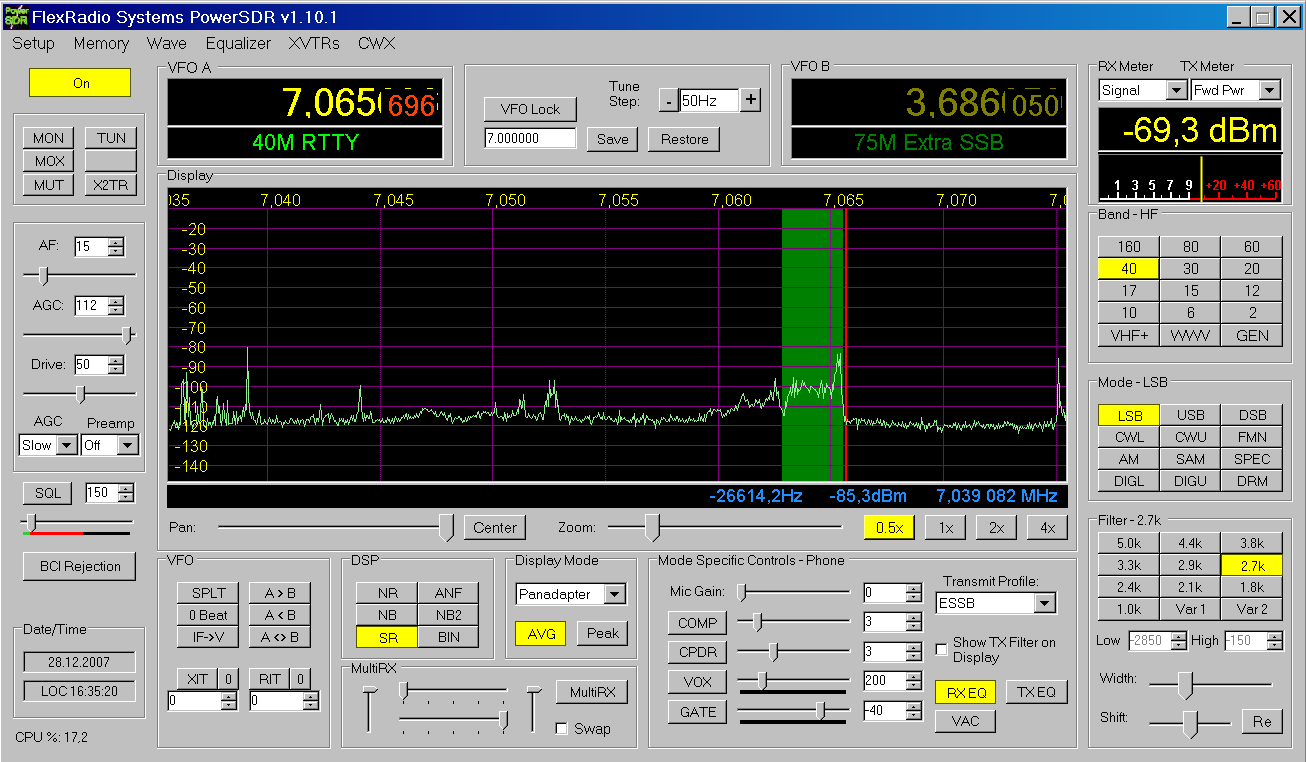Viewport: 1306px width, 762px height.
Task: Enable the NR noise reduction button
Action: (x=387, y=593)
